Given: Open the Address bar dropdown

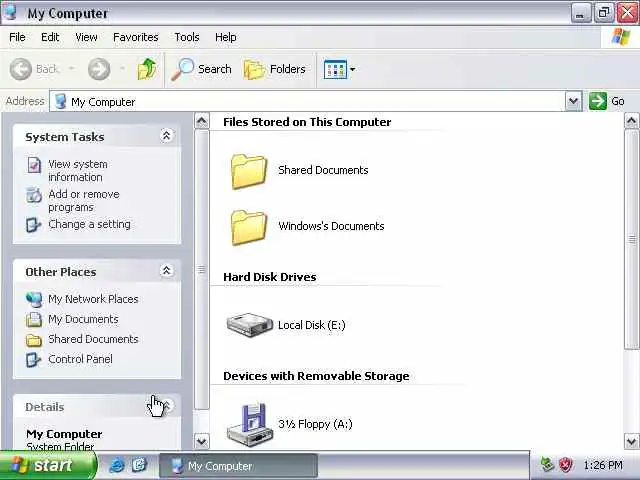Looking at the screenshot, I should pyautogui.click(x=573, y=101).
